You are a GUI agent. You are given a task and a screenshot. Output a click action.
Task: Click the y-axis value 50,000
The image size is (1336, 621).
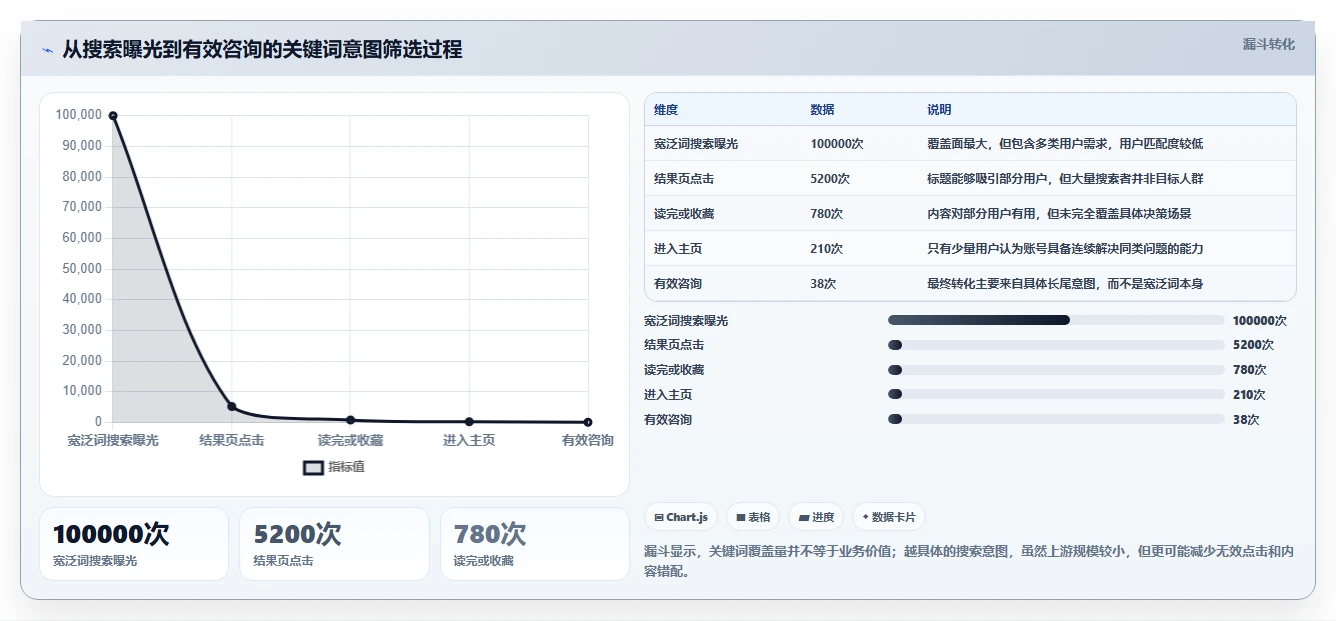(x=82, y=268)
